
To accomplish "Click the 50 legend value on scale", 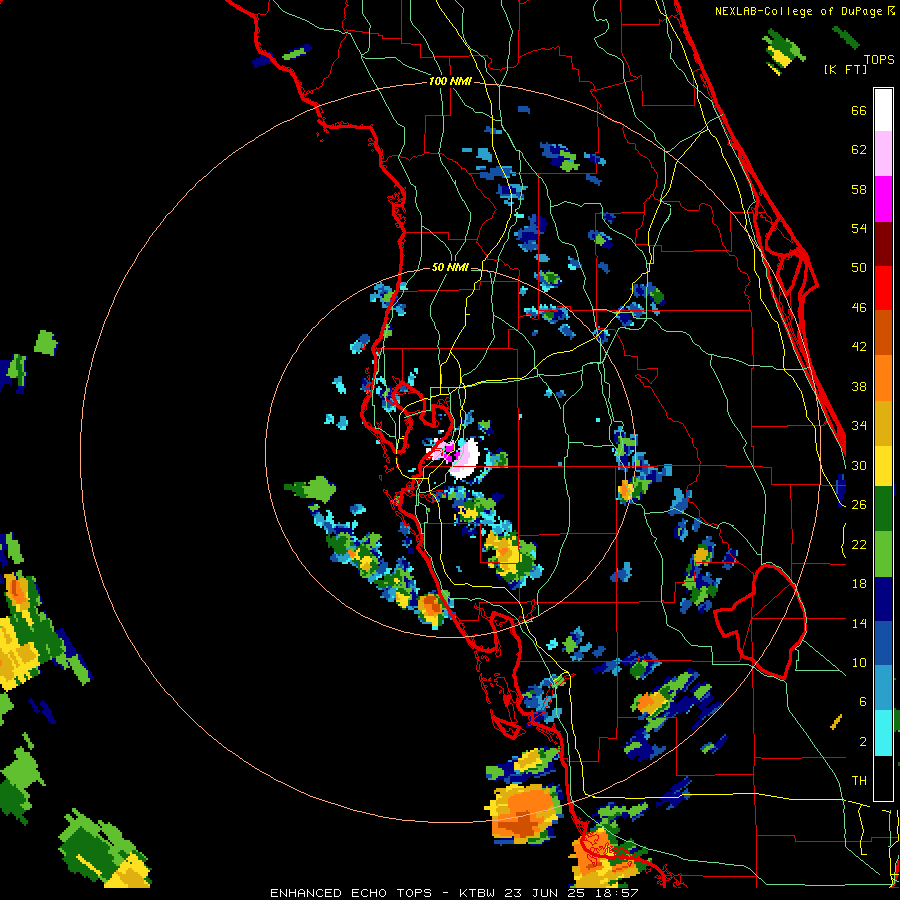I will [x=859, y=268].
